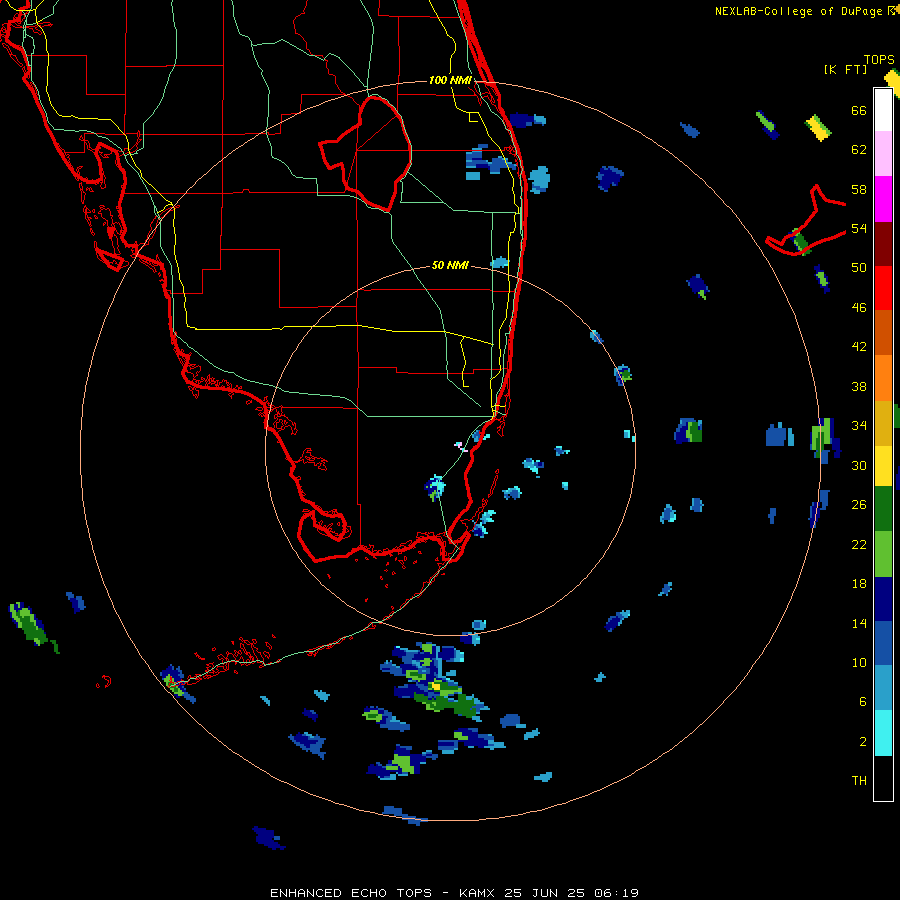
Task: Click the 6 legend scale value
Action: coord(863,702)
